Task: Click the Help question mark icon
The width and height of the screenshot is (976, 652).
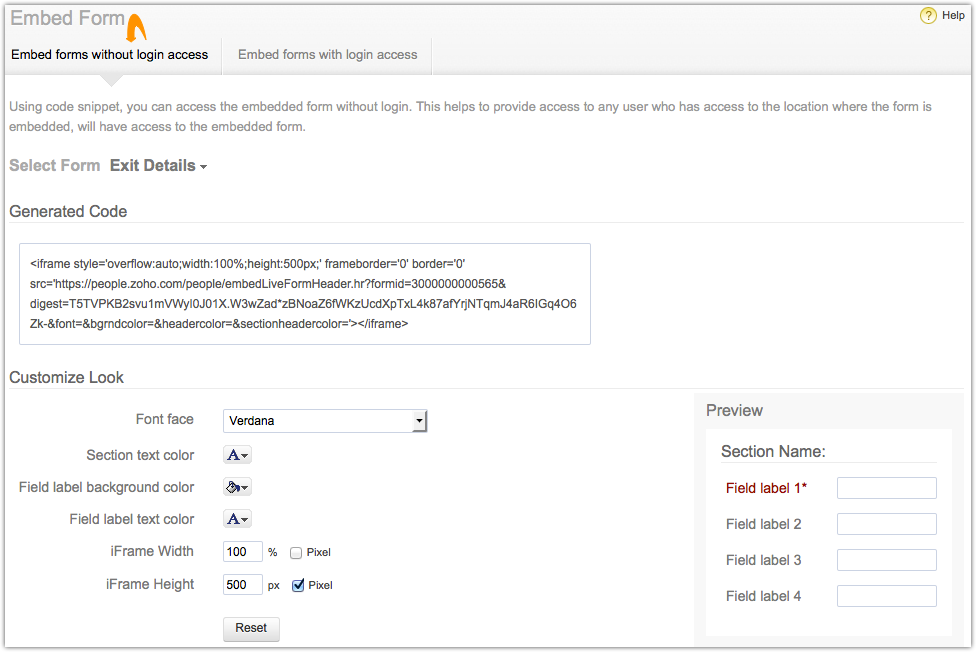Action: 928,16
